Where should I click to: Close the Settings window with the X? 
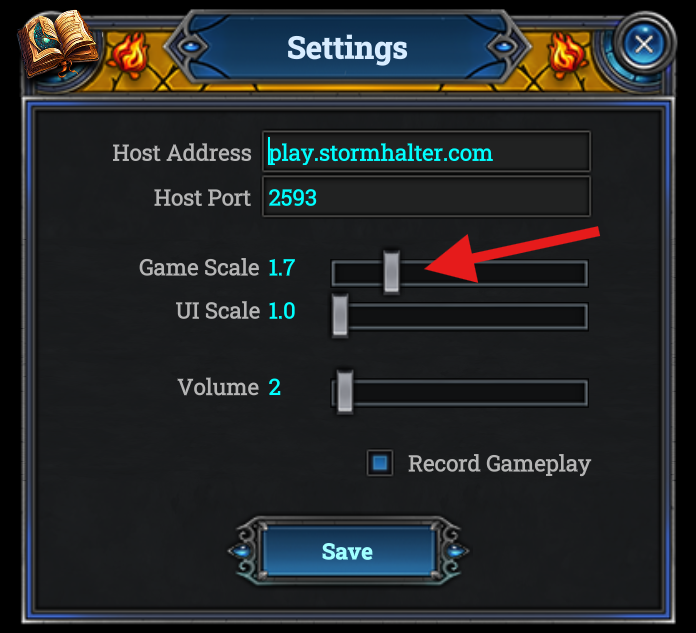(x=644, y=44)
